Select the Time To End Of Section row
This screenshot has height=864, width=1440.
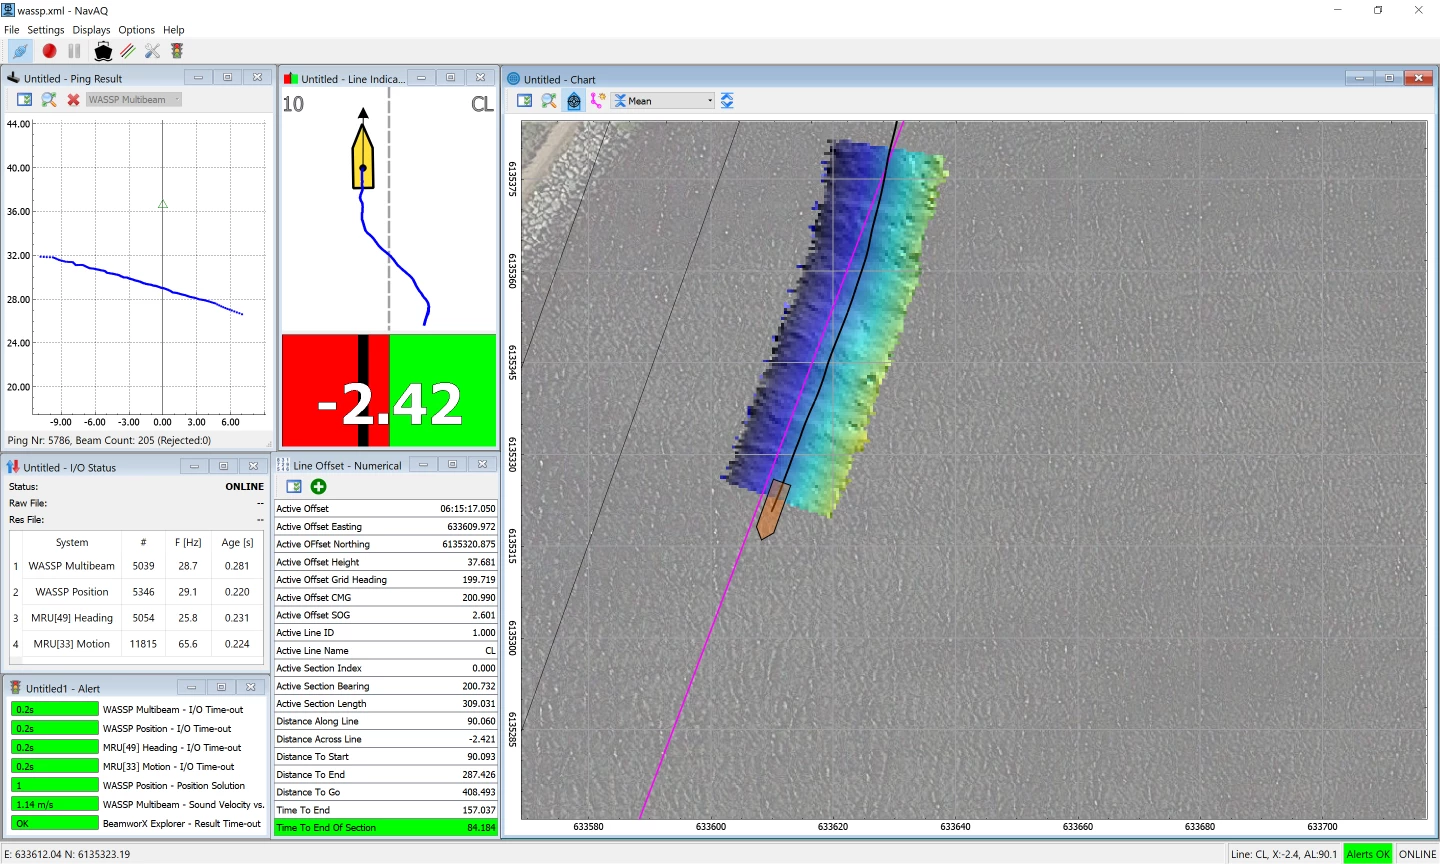pos(386,827)
